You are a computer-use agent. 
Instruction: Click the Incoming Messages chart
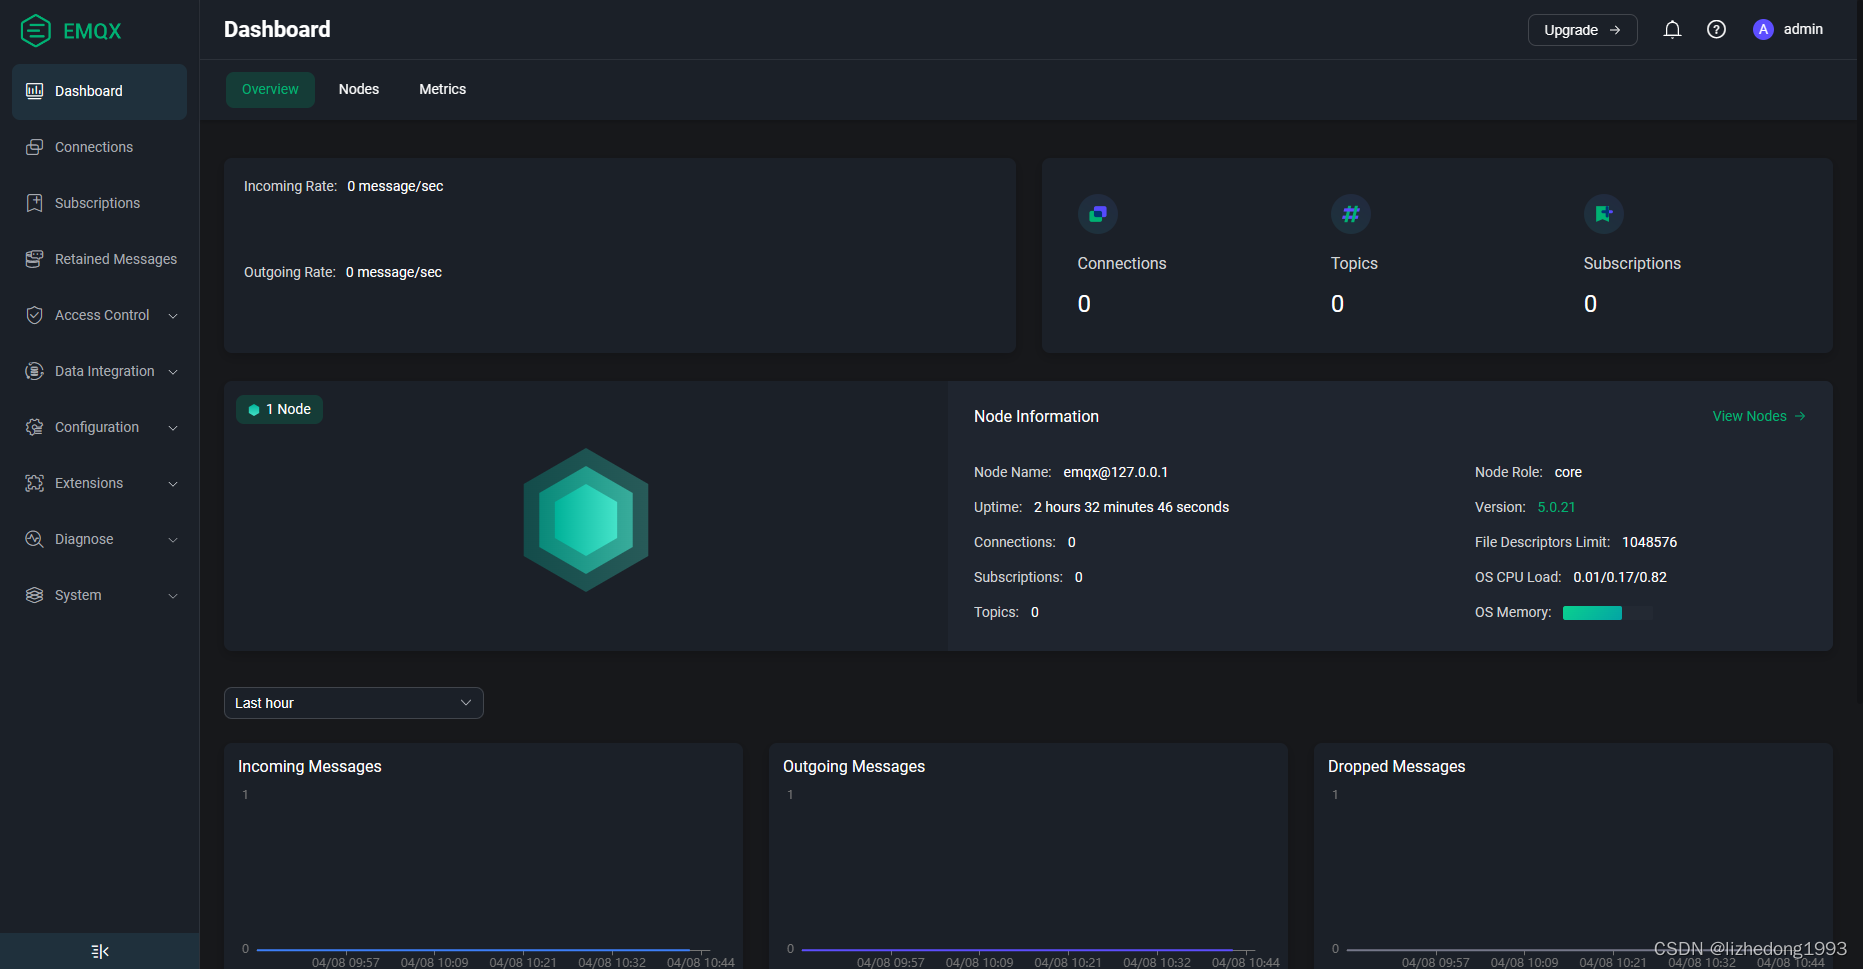[484, 856]
